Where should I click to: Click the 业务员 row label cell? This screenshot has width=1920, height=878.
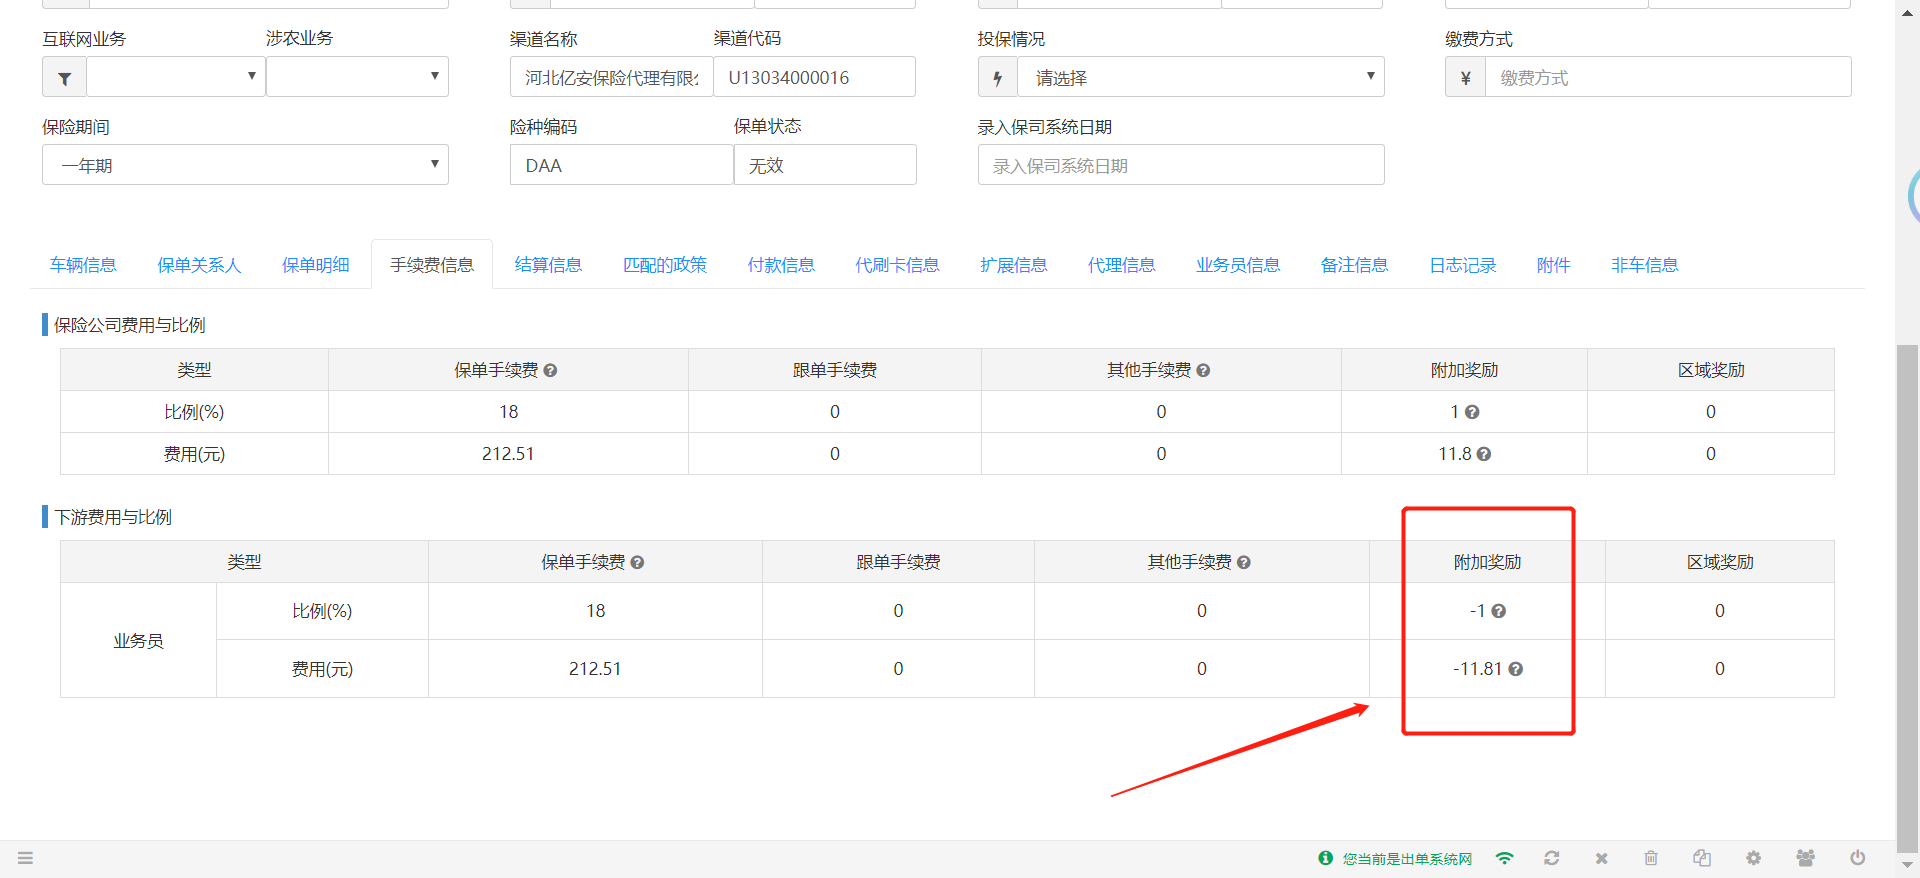click(138, 640)
